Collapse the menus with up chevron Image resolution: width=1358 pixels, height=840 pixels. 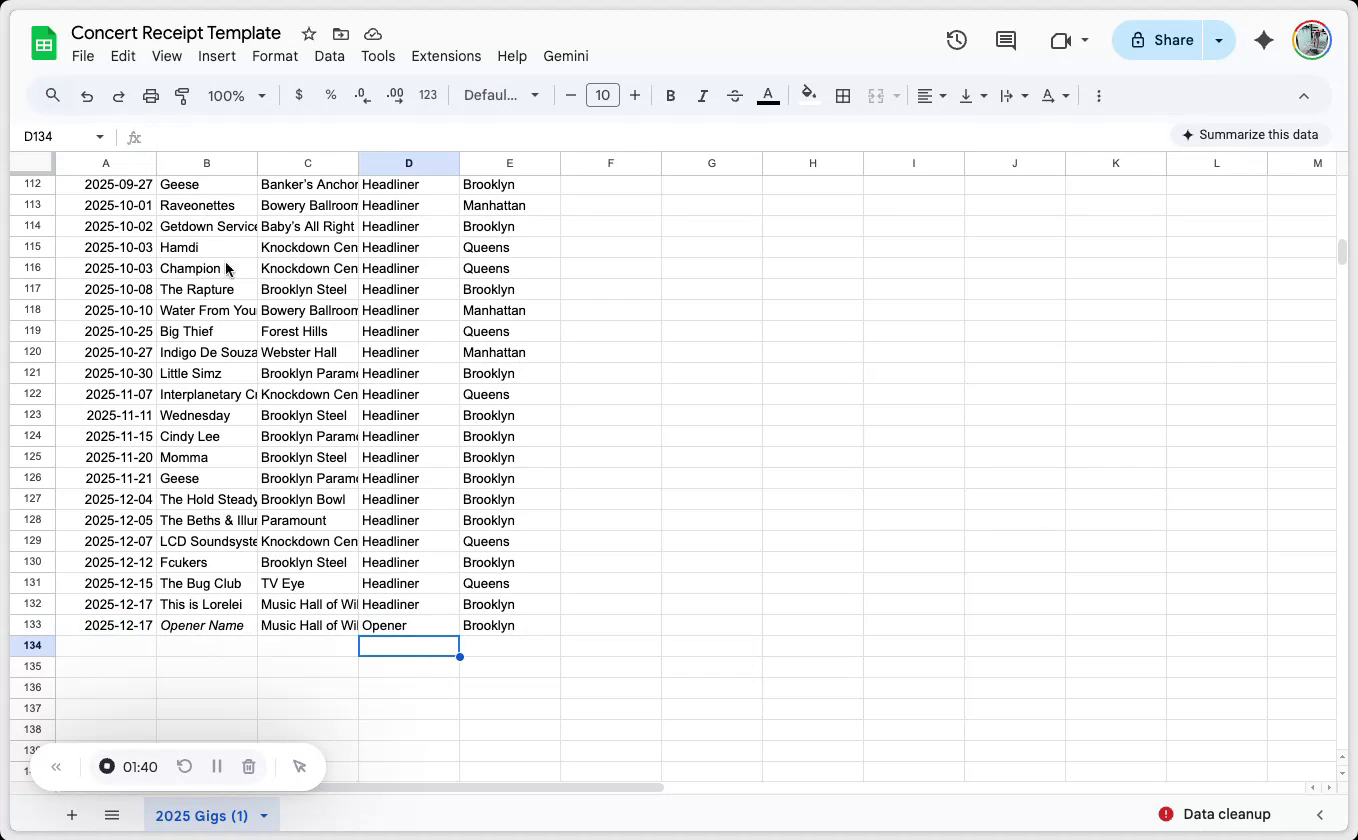[x=1304, y=96]
